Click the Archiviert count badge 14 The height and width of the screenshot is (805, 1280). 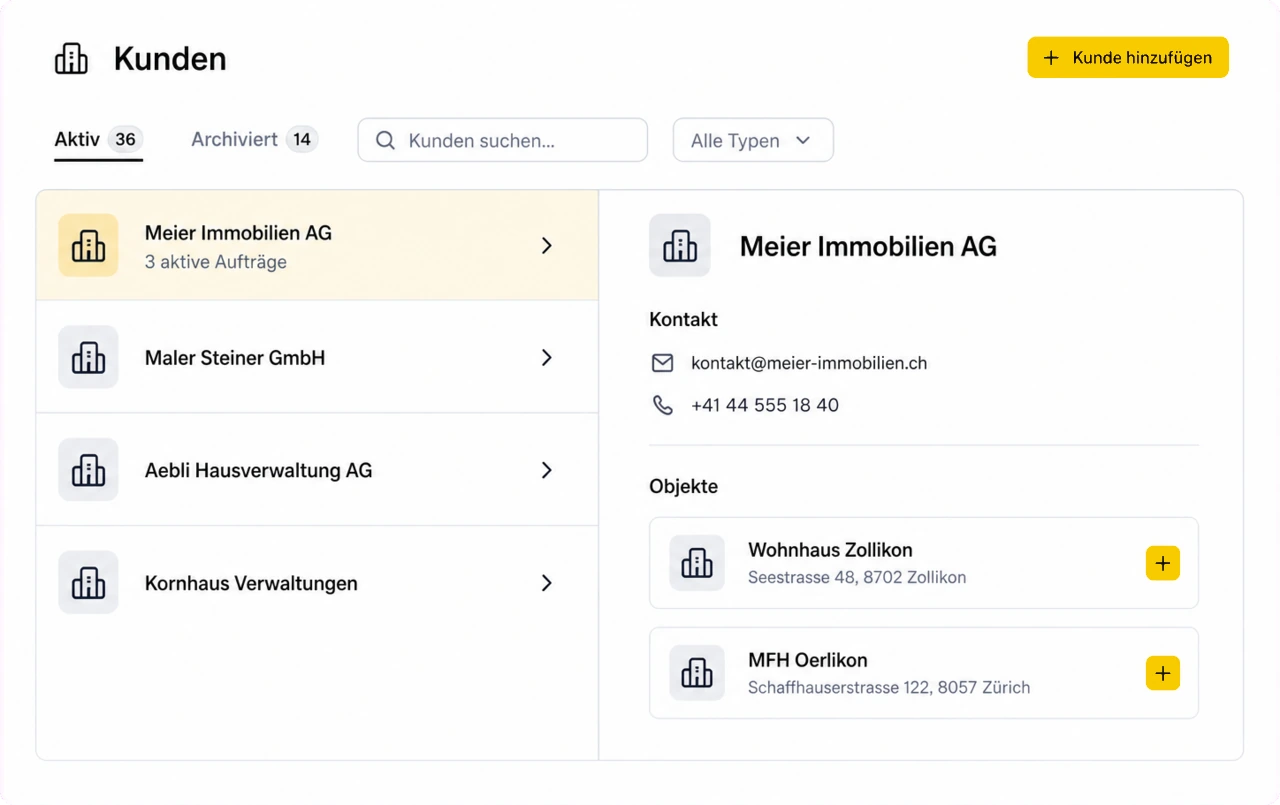point(302,139)
